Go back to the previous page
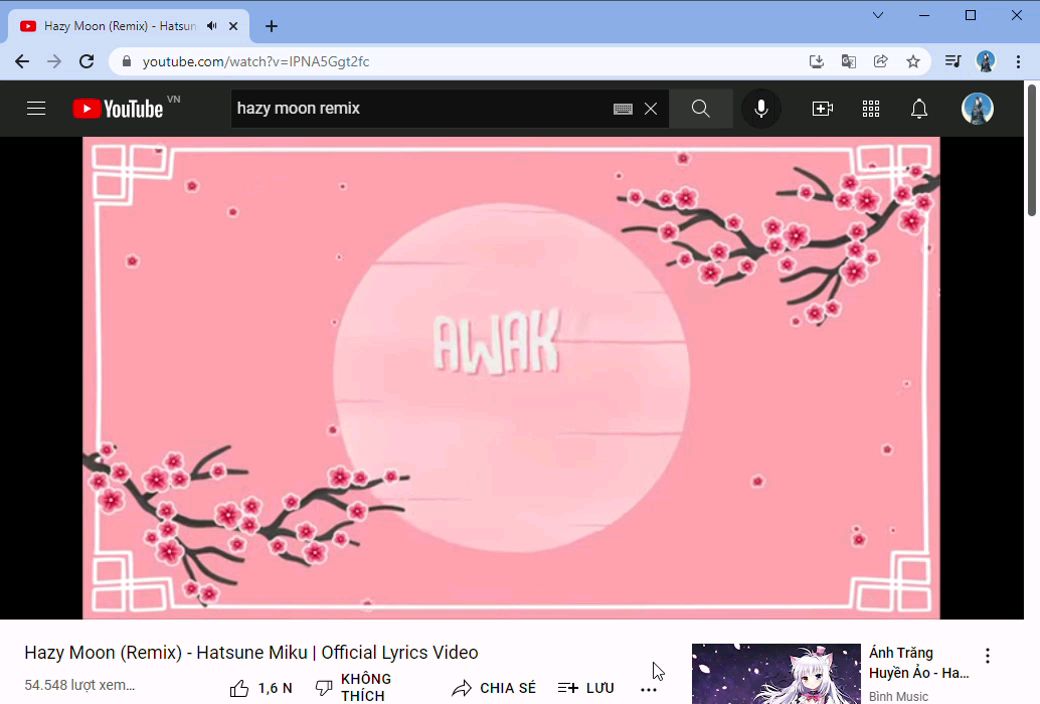The width and height of the screenshot is (1040, 704). point(22,62)
